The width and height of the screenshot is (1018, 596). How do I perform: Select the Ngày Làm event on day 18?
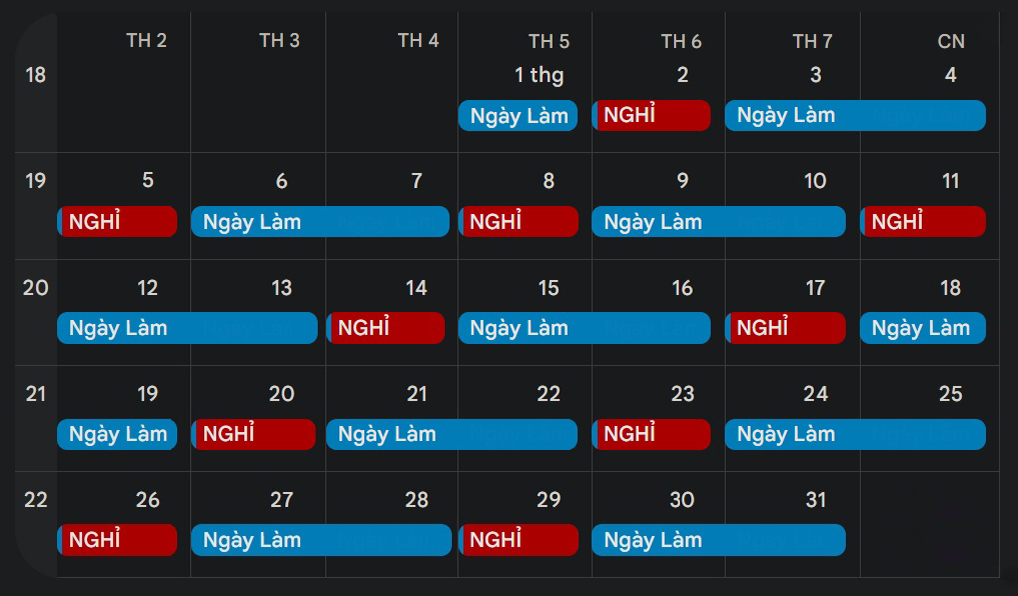point(922,328)
